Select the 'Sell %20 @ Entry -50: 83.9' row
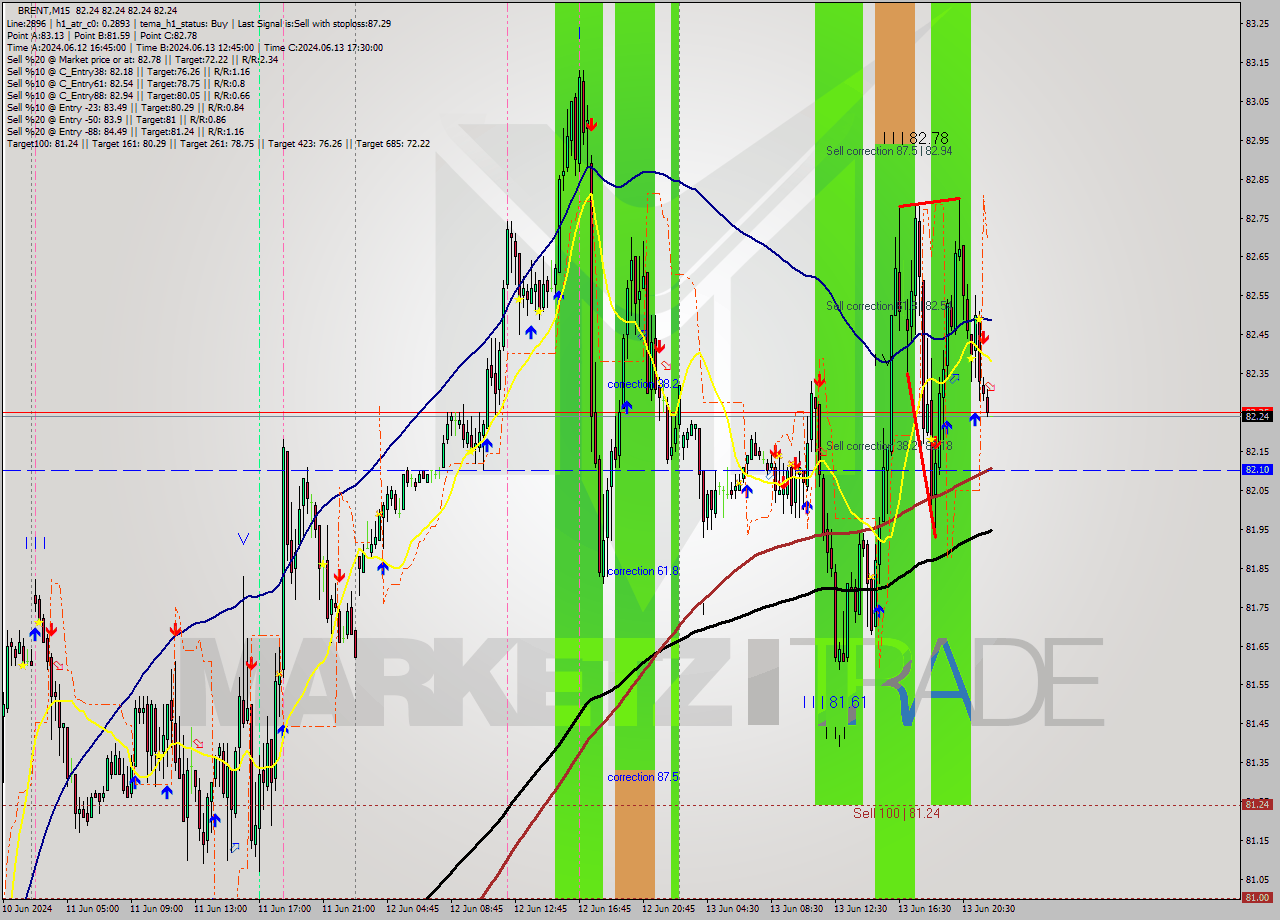 point(116,119)
